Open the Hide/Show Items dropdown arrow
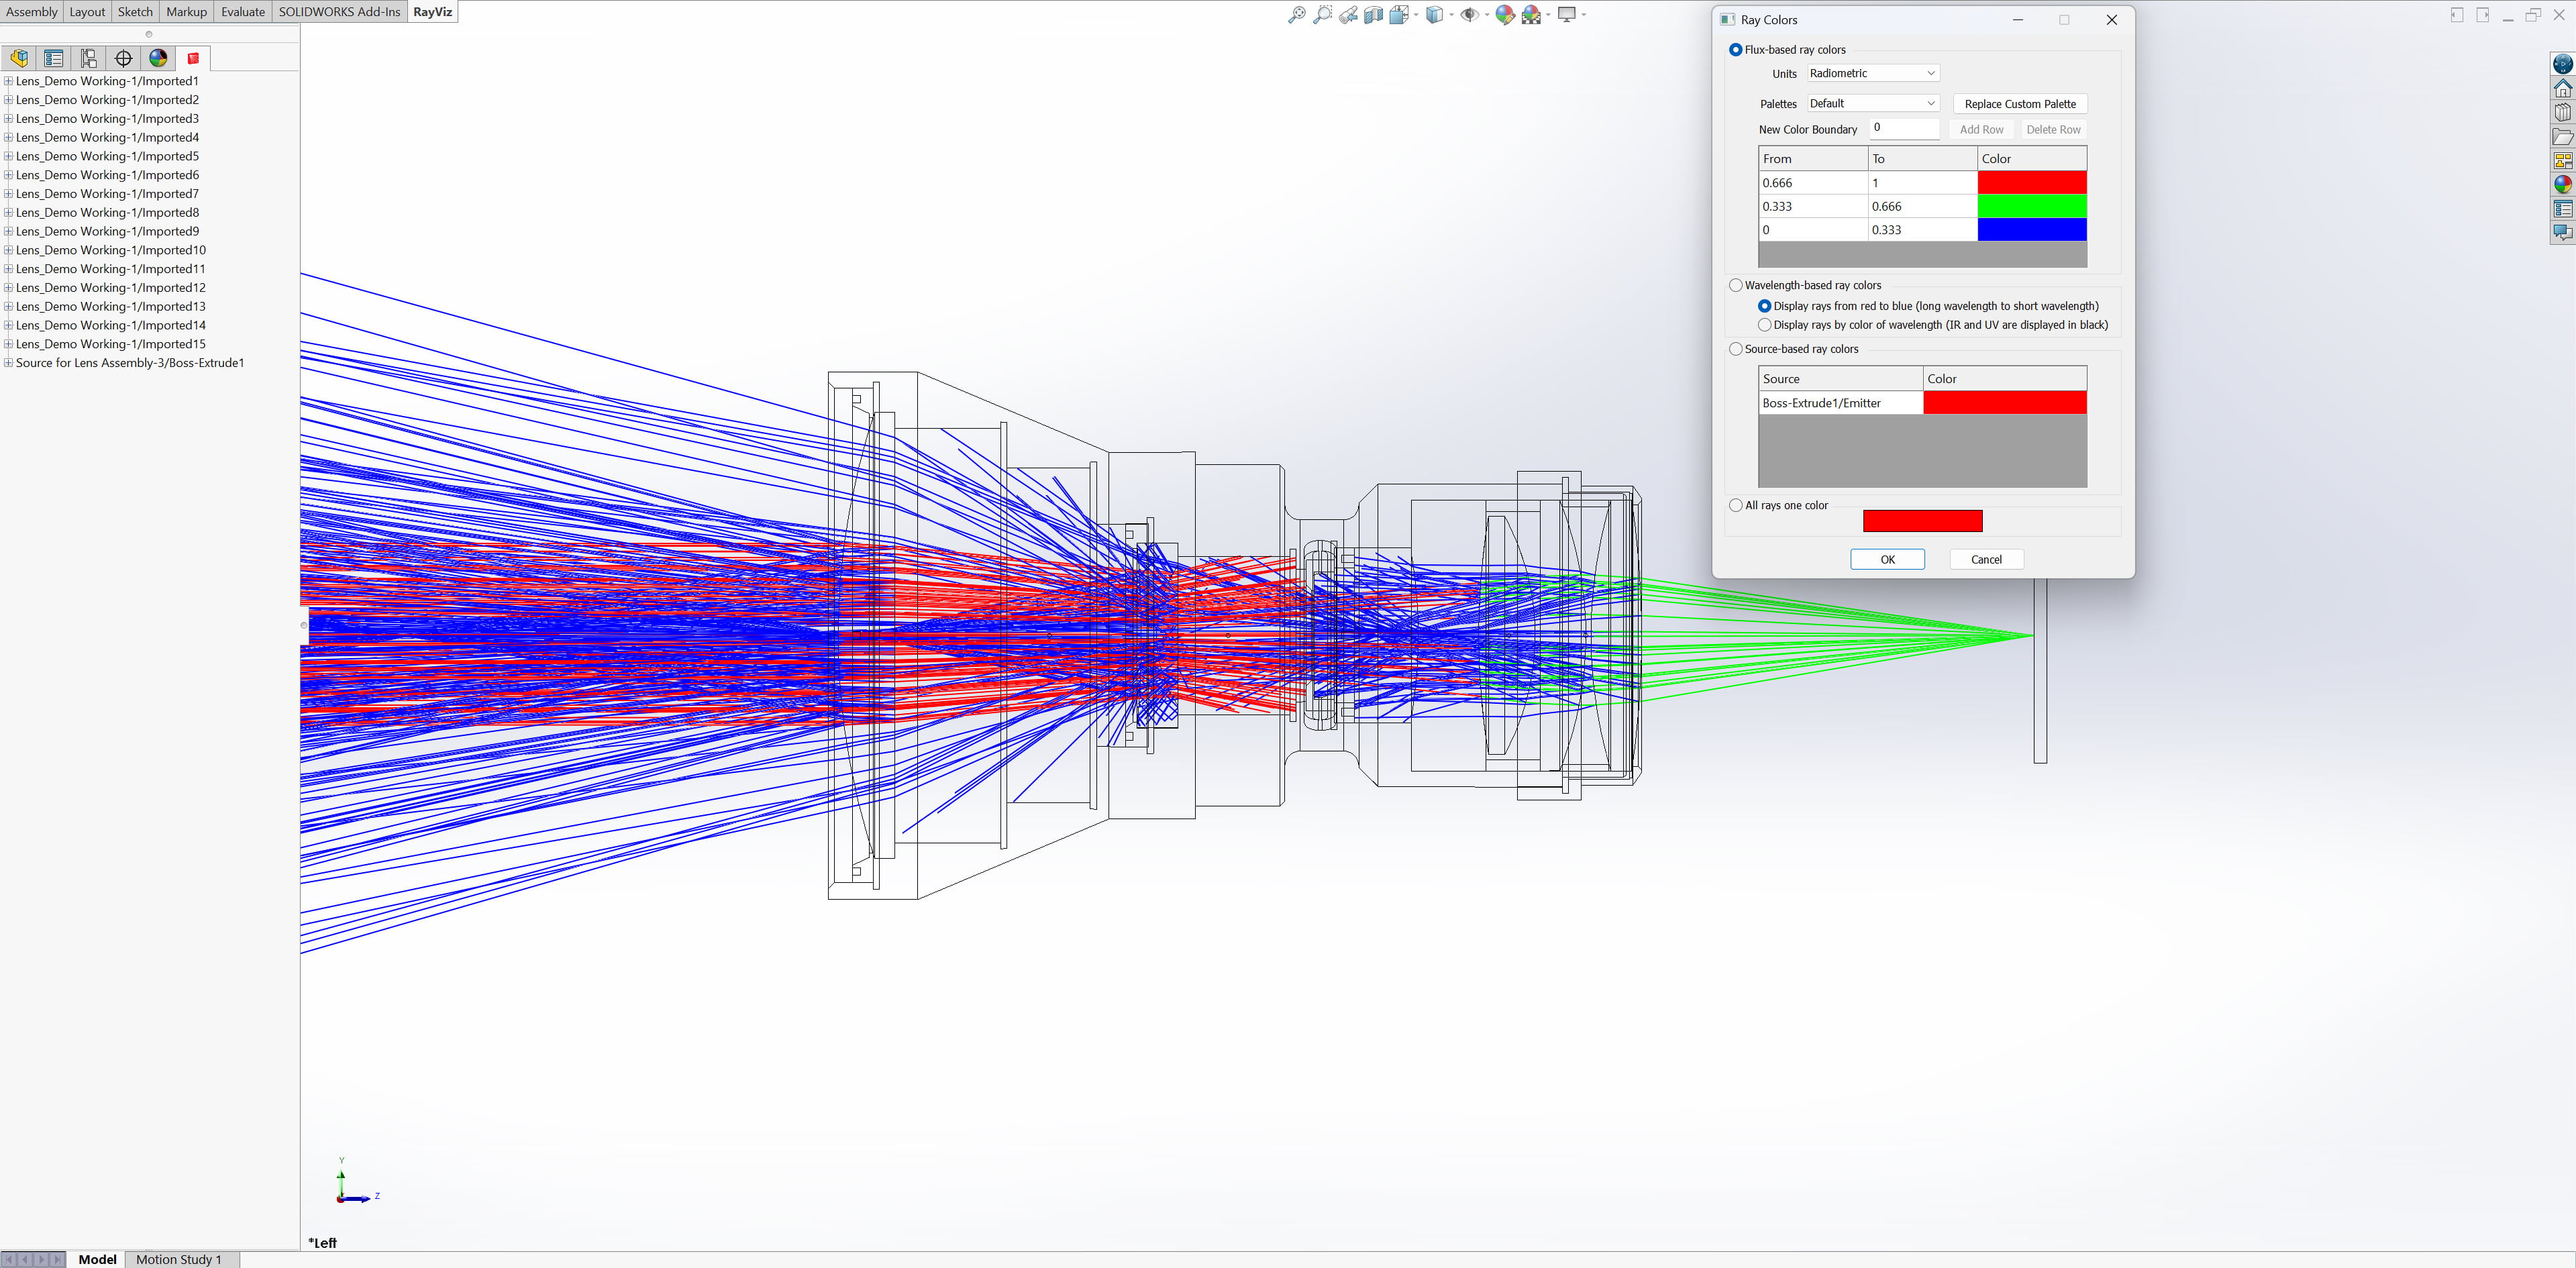The height and width of the screenshot is (1268, 2576). click(x=1487, y=14)
